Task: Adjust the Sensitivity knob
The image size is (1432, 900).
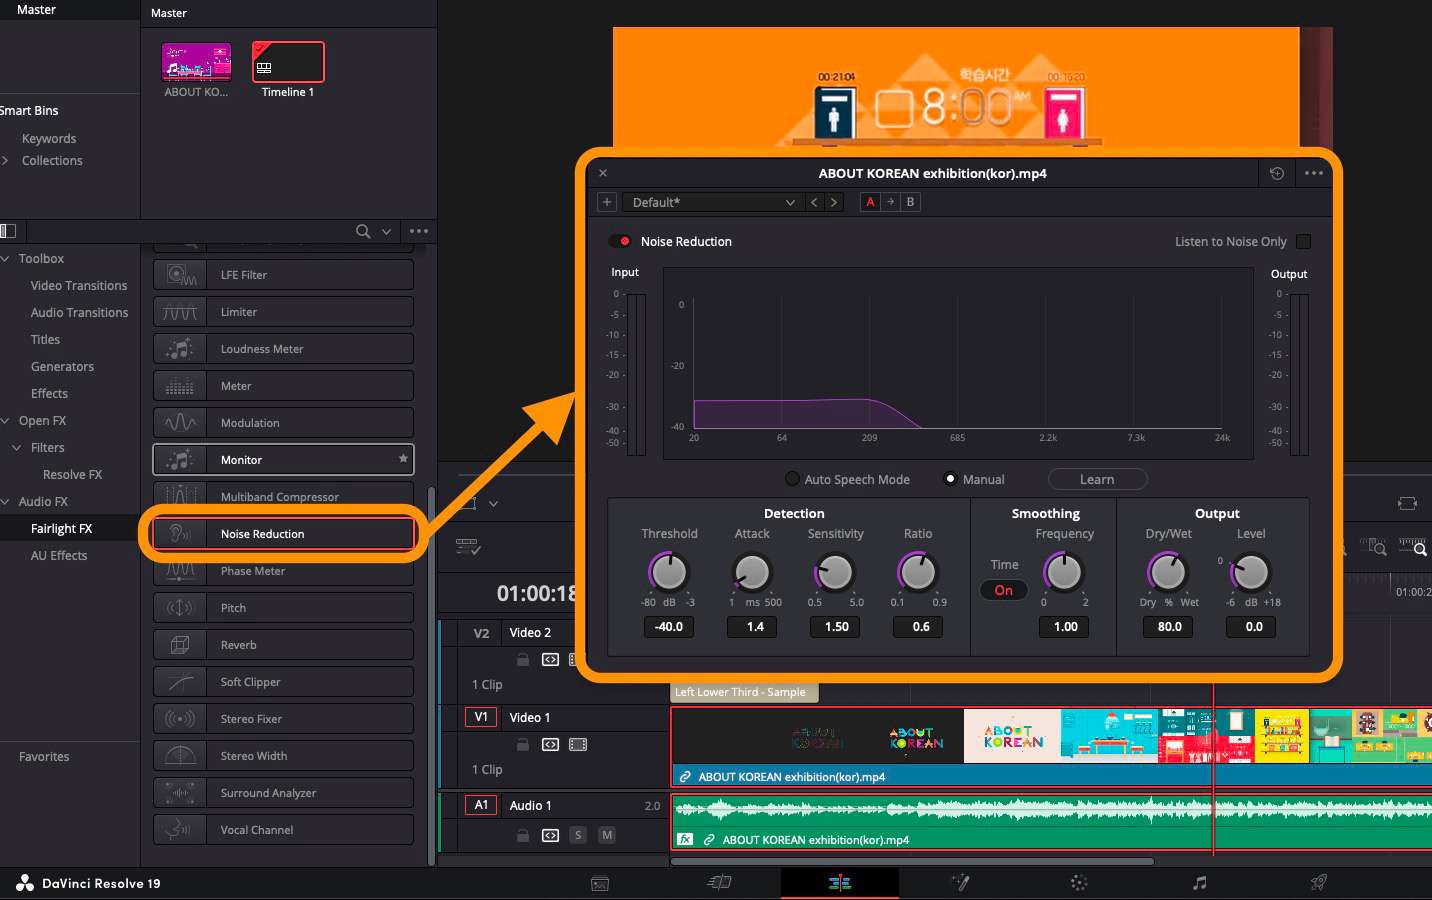Action: pos(835,572)
